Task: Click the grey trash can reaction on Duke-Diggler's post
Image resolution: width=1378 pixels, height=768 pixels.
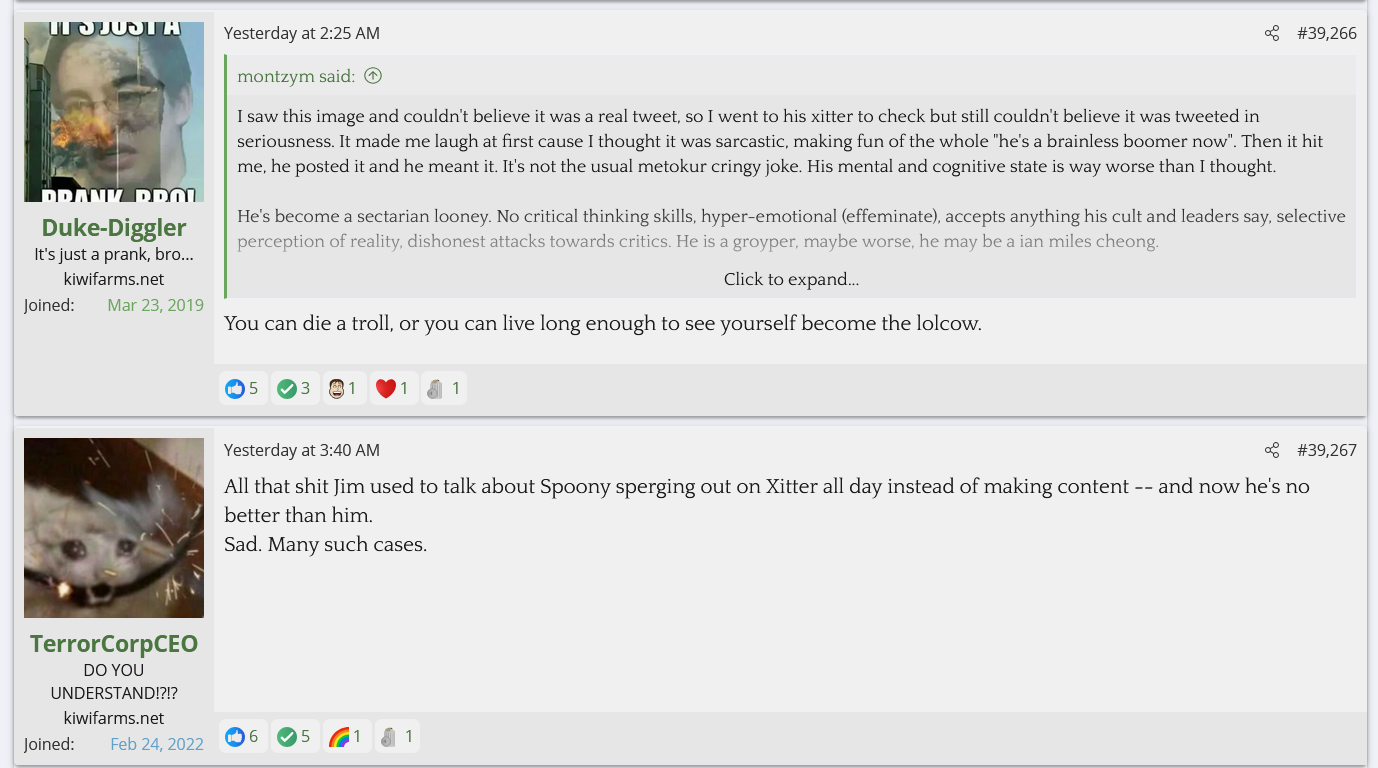Action: 443,388
